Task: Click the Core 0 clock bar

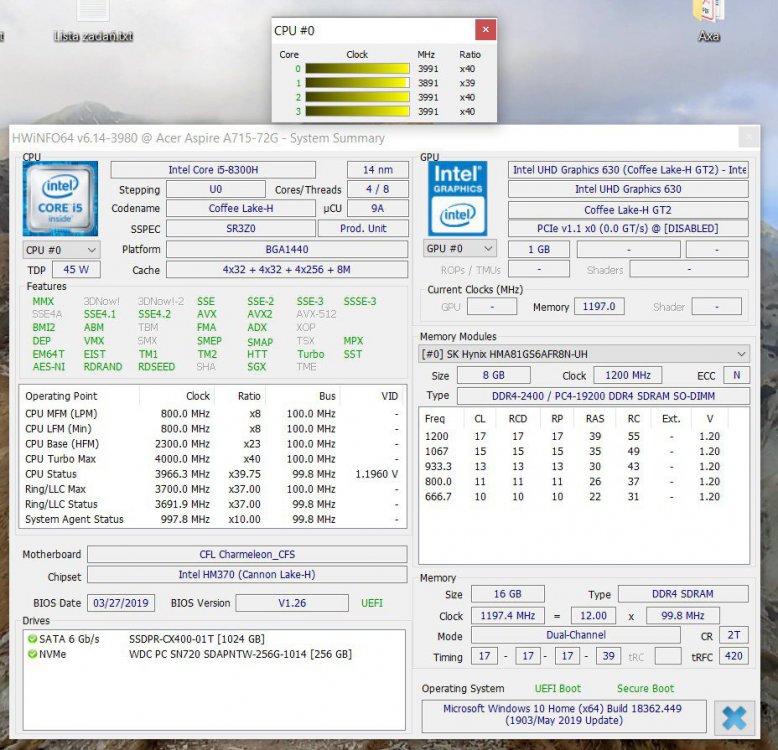Action: [x=357, y=69]
